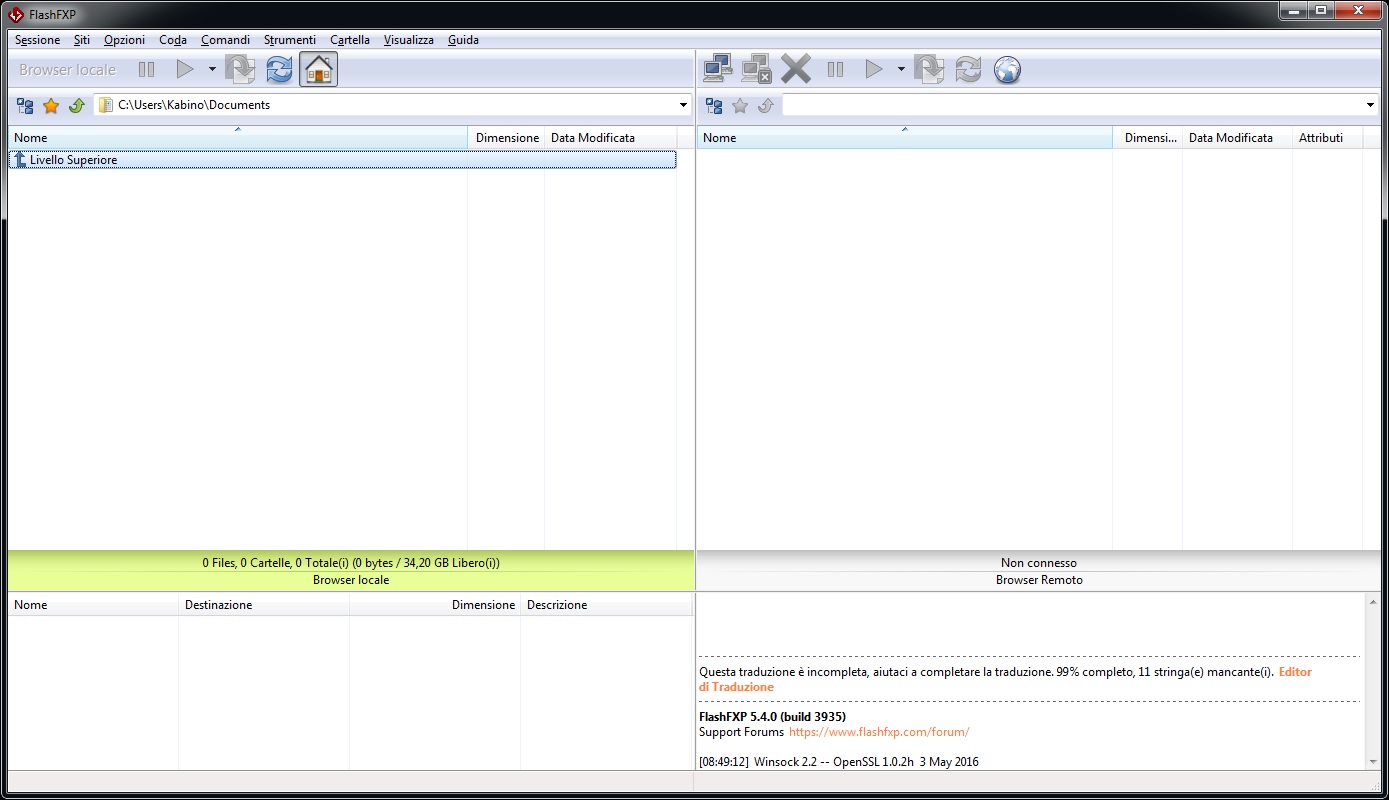Refresh the remote browser pane
The width and height of the screenshot is (1389, 800).
968,69
